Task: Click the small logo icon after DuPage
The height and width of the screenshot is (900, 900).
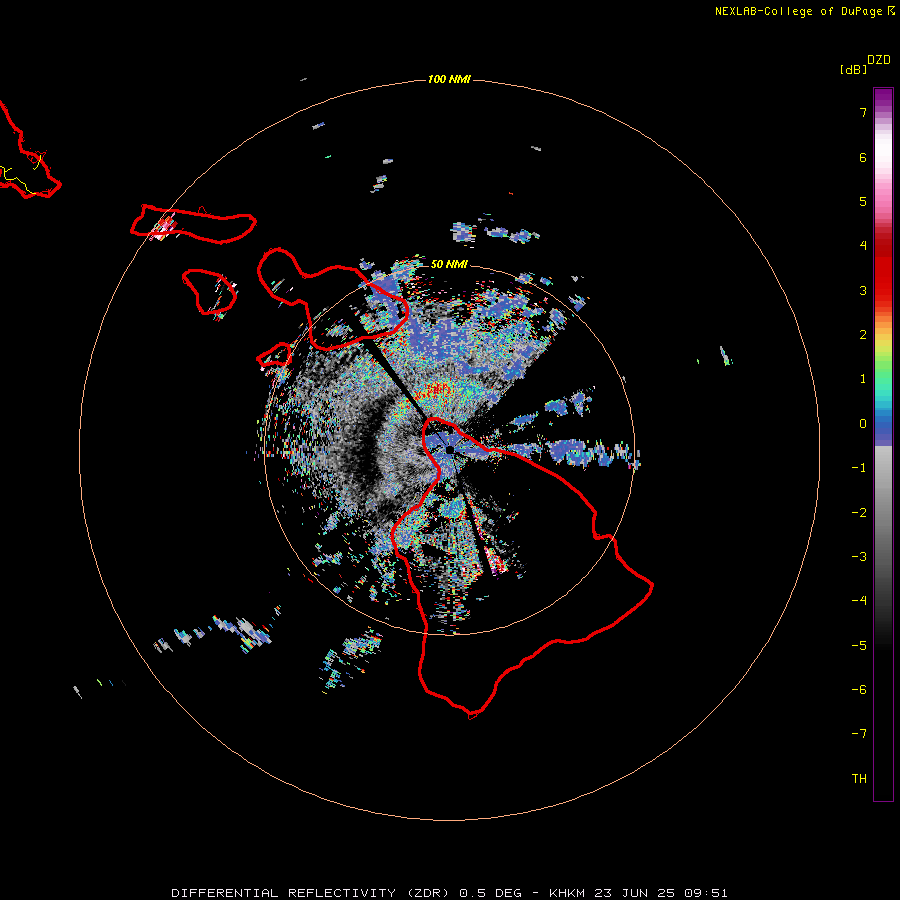Action: pos(891,10)
